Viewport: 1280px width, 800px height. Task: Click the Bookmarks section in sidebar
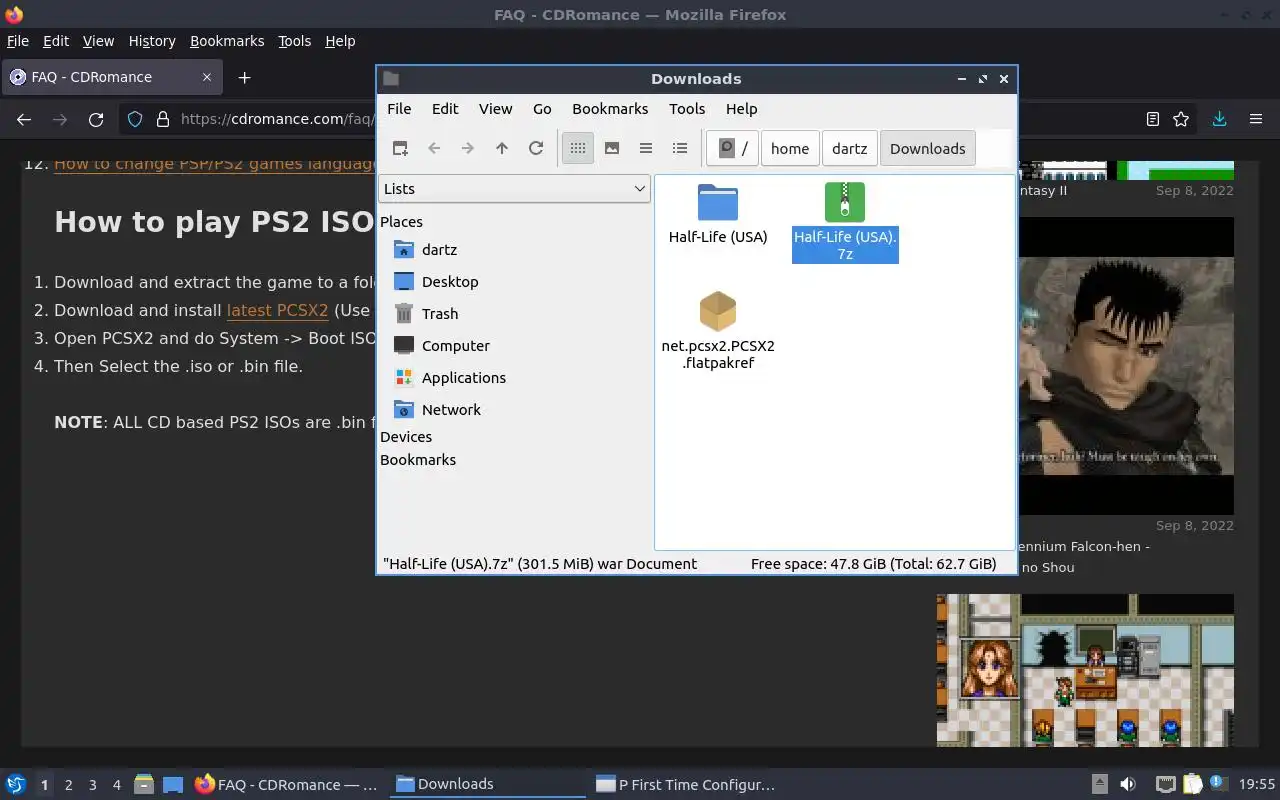tap(418, 460)
